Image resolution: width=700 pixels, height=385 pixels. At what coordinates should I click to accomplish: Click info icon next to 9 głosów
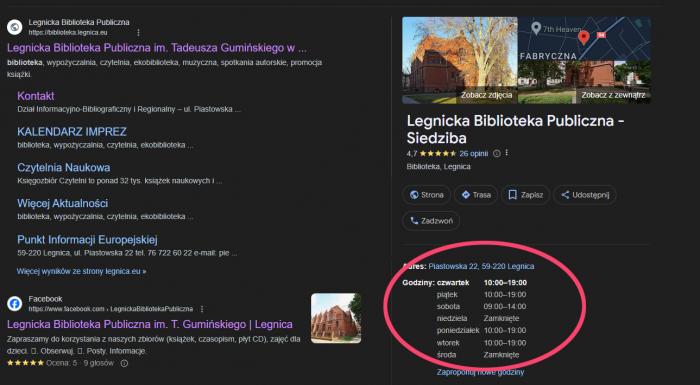pos(124,363)
